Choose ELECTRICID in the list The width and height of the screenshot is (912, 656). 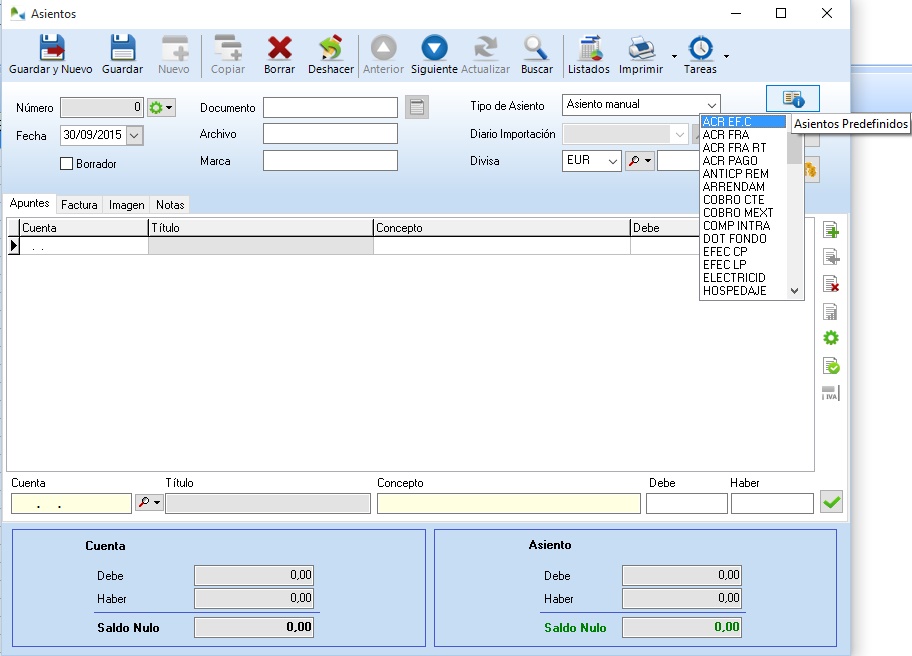tap(734, 278)
